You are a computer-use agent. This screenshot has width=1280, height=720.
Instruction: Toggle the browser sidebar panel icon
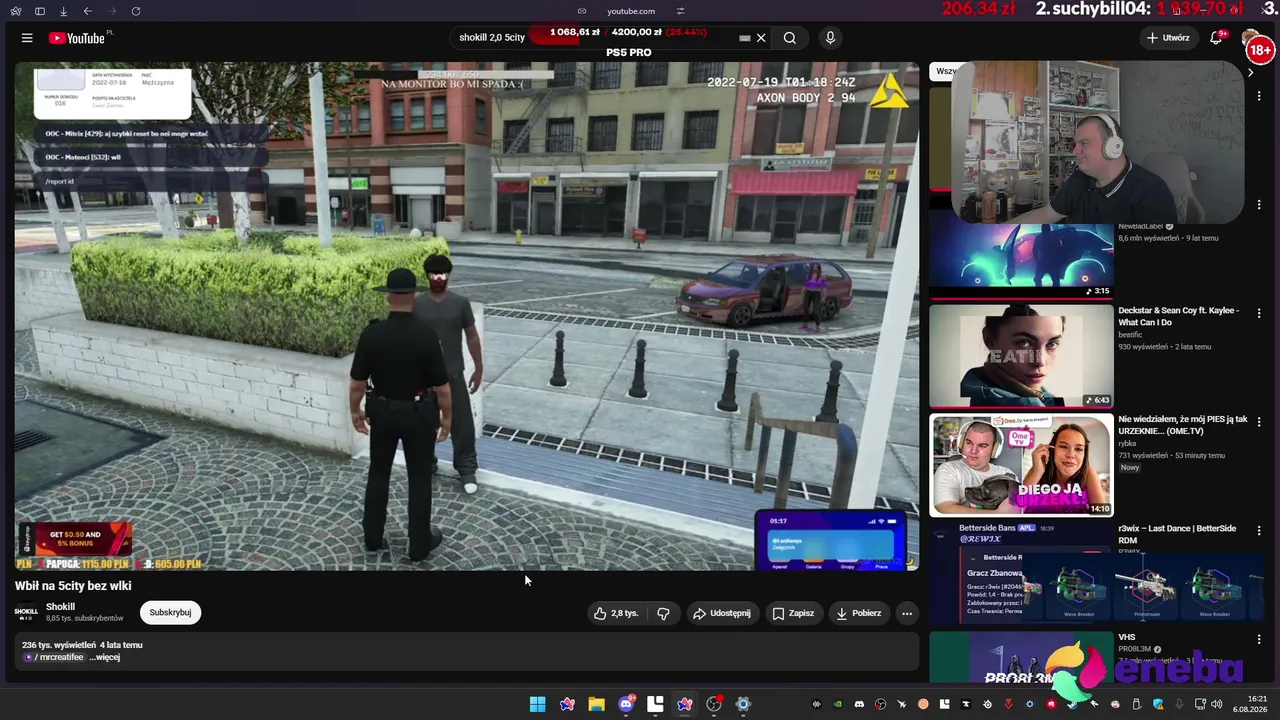point(40,11)
